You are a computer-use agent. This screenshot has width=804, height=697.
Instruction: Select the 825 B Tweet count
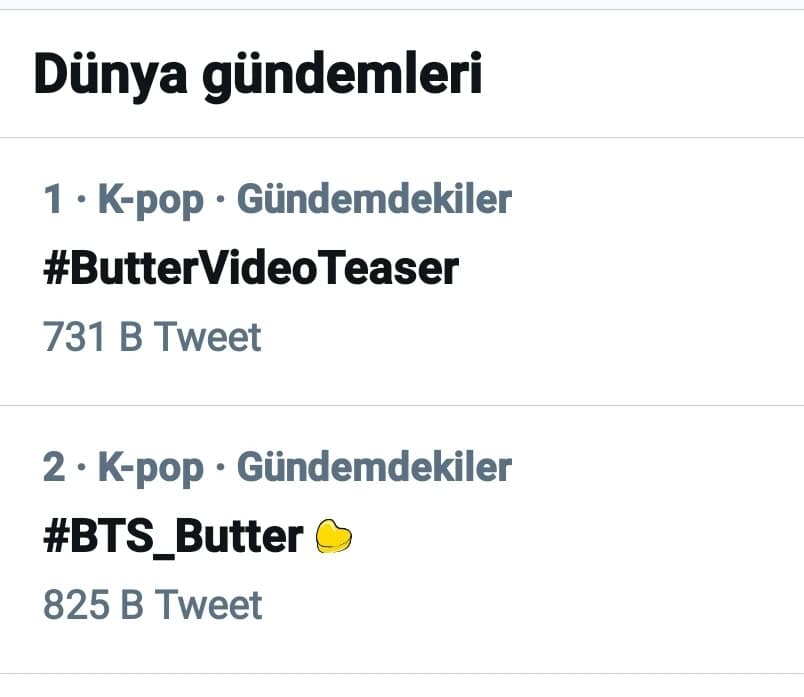coord(152,605)
